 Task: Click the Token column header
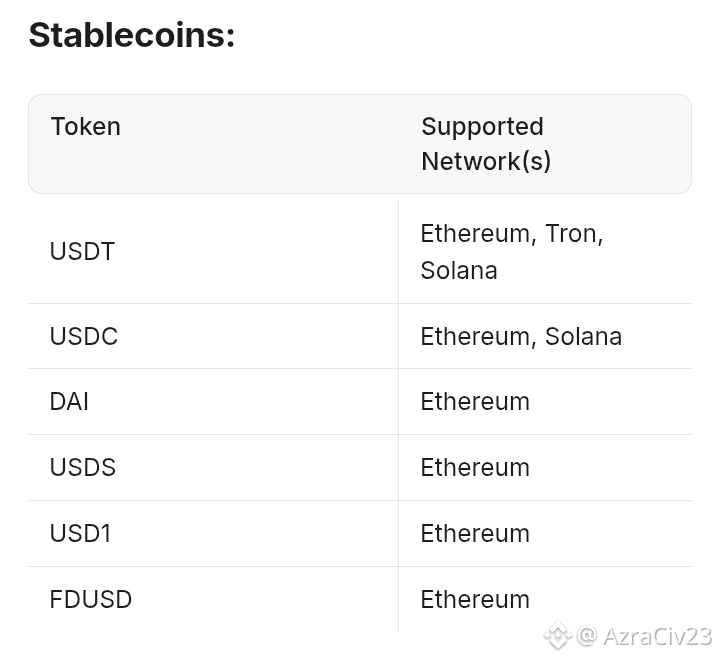coord(86,127)
